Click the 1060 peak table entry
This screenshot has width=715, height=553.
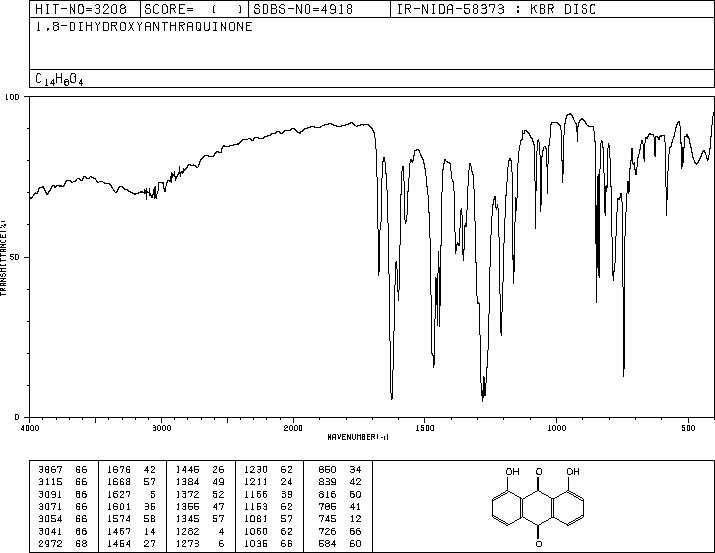coord(268,532)
